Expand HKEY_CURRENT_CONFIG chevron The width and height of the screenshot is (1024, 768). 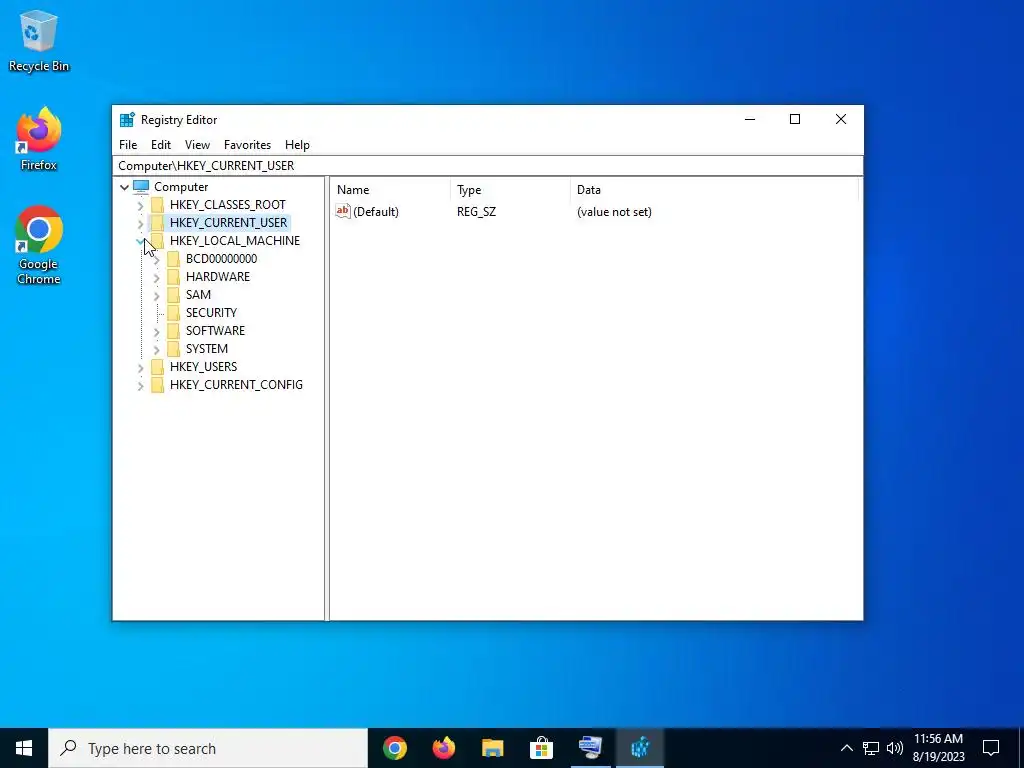pyautogui.click(x=140, y=386)
